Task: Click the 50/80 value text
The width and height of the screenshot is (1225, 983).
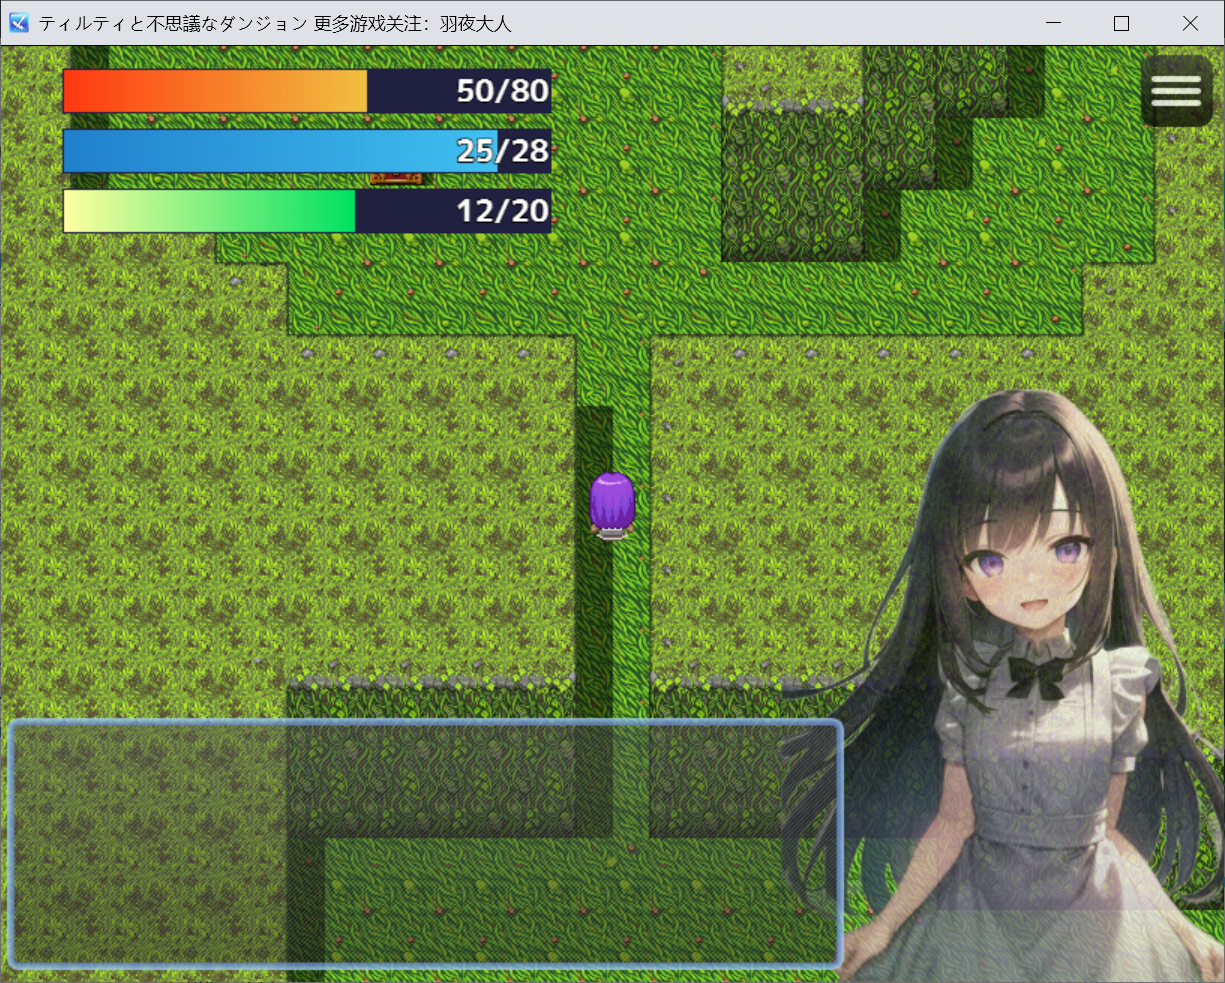Action: pos(502,91)
